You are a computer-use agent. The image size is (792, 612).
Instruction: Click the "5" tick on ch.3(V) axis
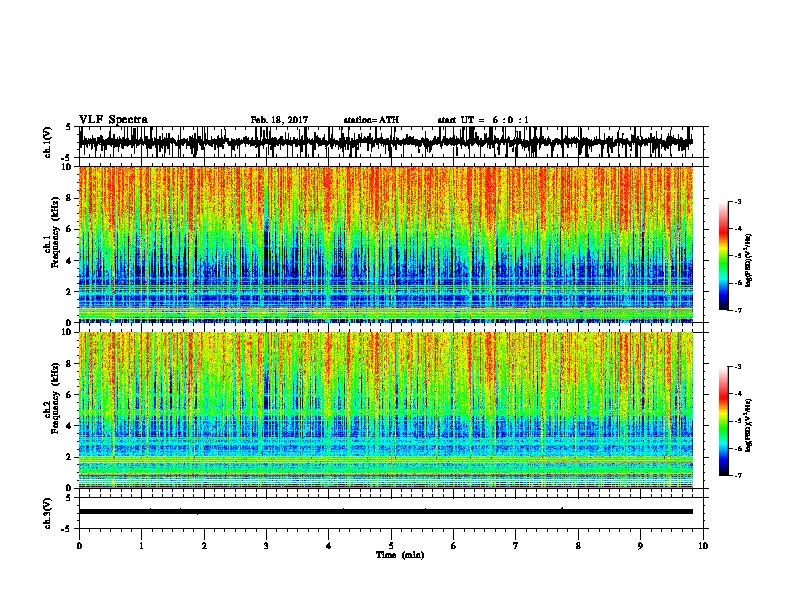pos(69,498)
